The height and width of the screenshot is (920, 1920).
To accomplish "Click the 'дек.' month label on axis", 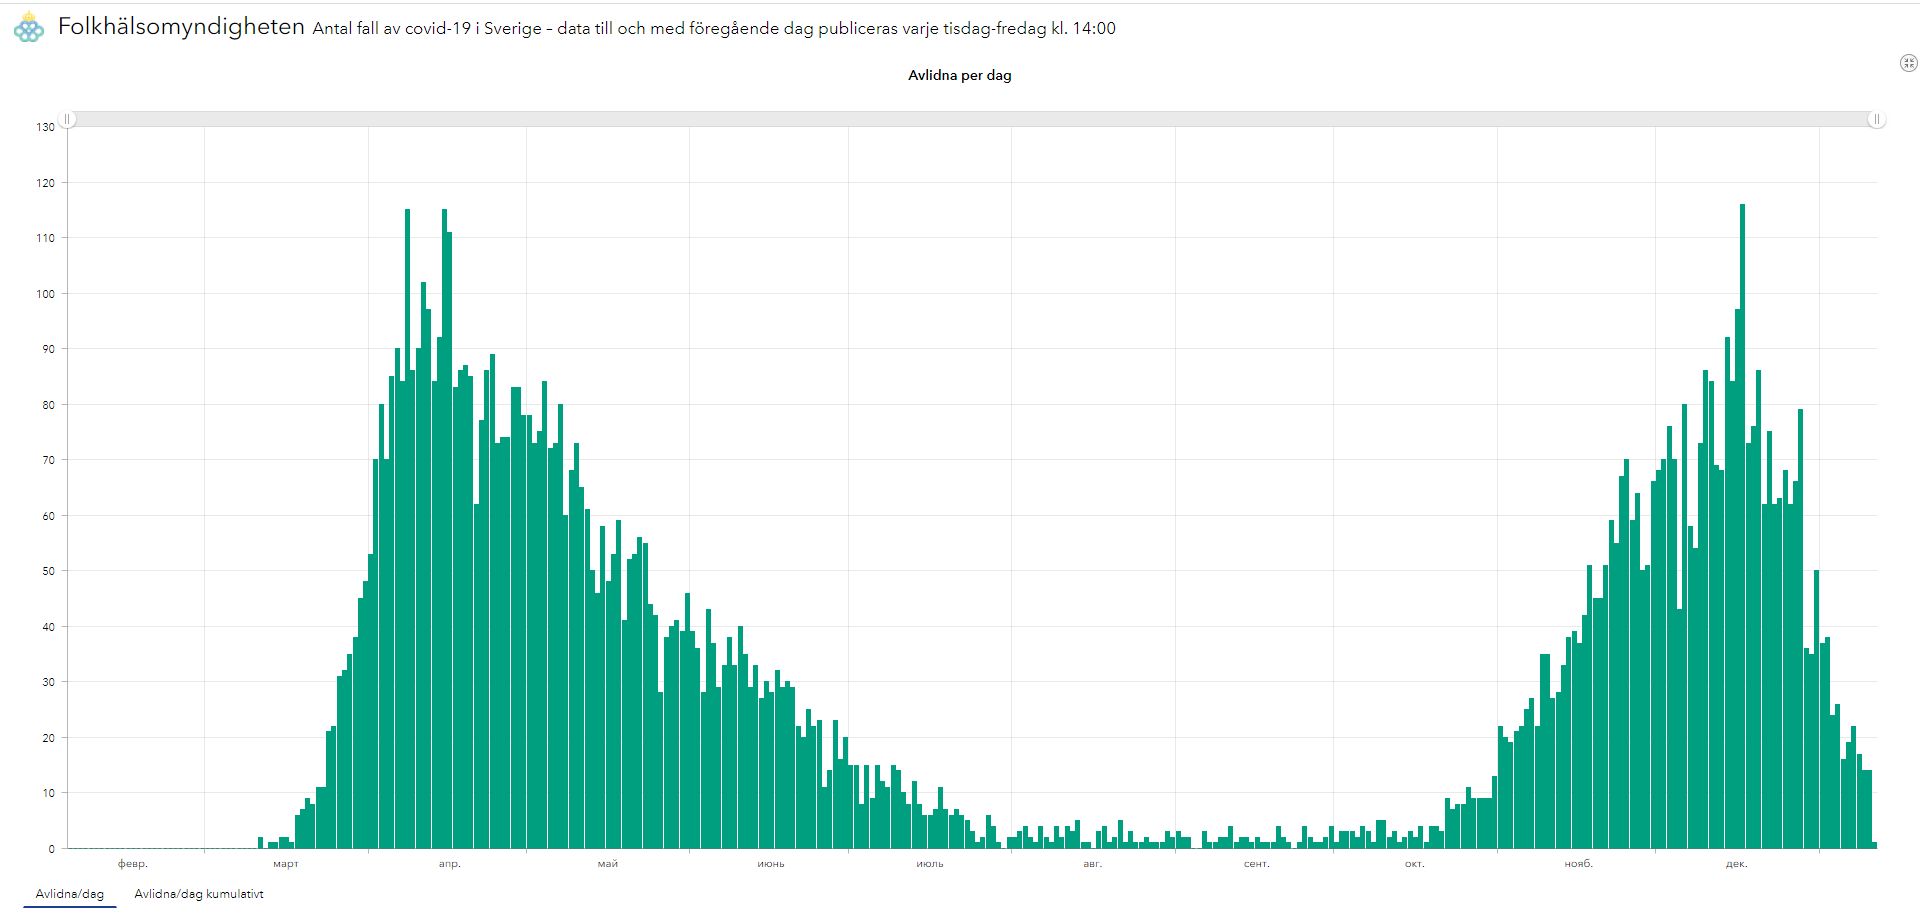I will click(x=1736, y=863).
